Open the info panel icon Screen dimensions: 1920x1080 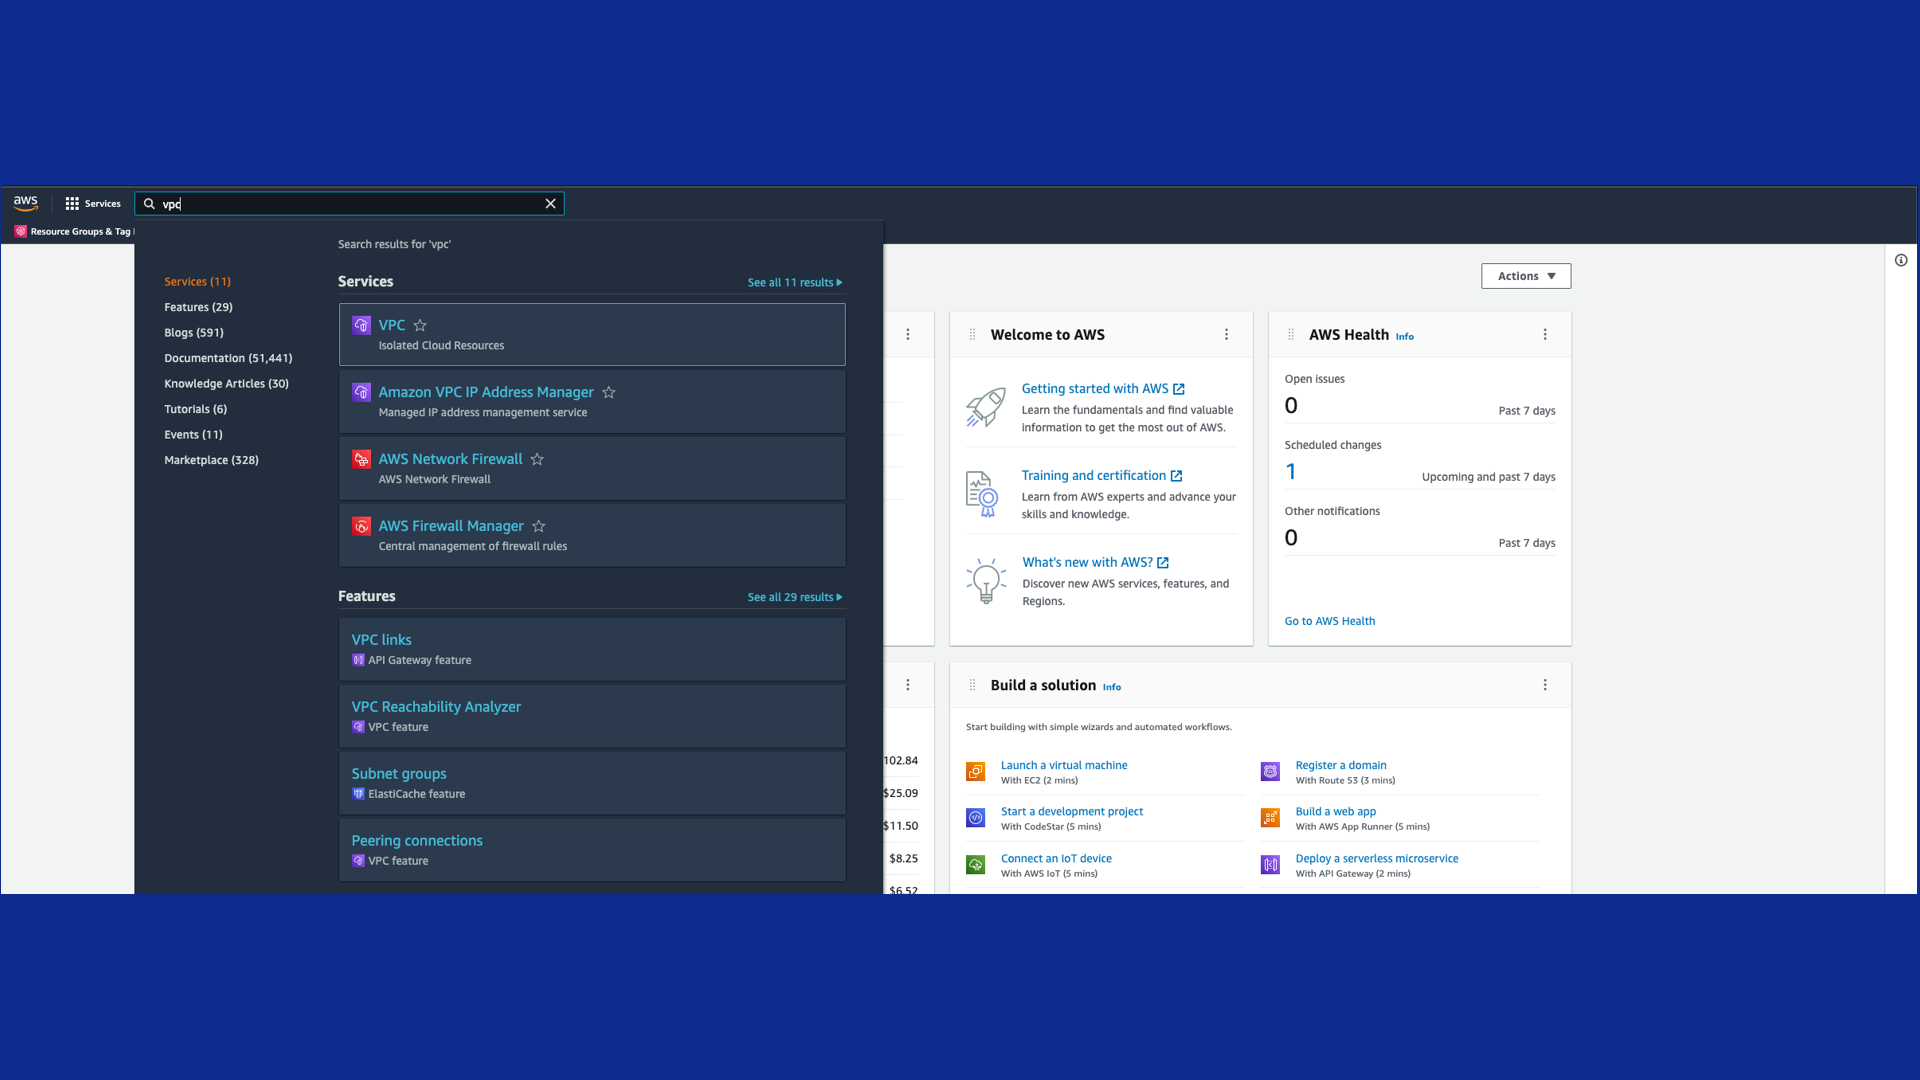click(1901, 260)
